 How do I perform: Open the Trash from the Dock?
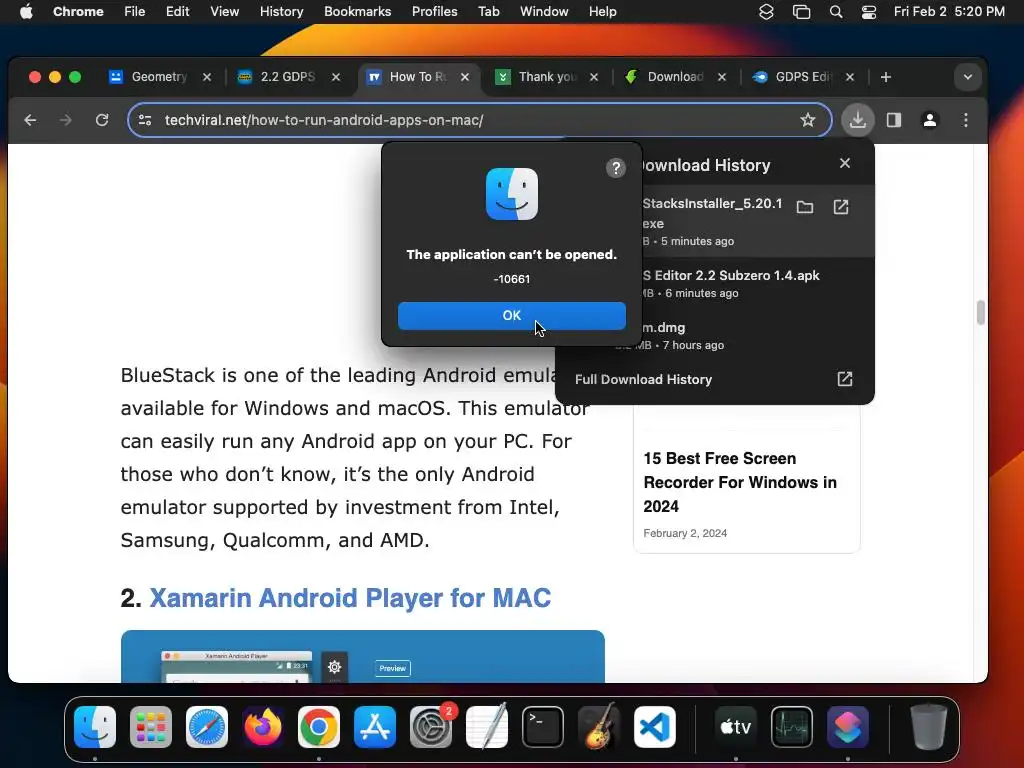[928, 726]
